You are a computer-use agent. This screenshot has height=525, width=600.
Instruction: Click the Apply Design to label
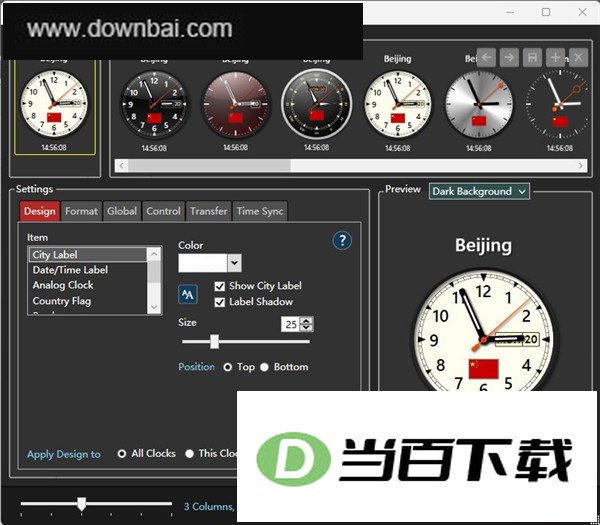pyautogui.click(x=64, y=454)
